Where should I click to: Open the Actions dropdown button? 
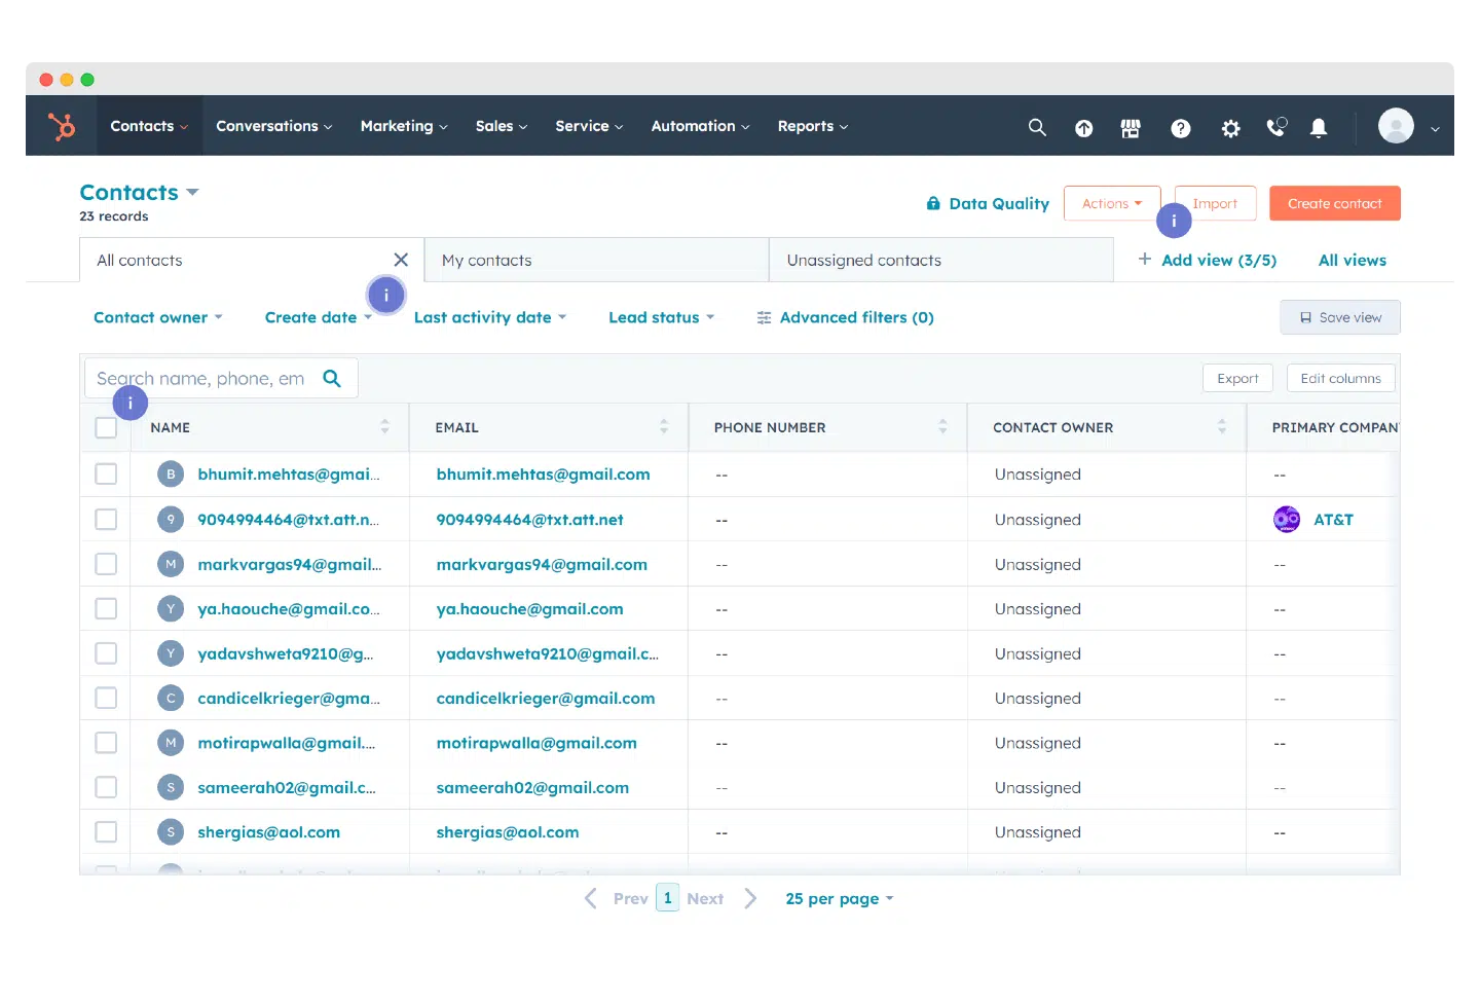click(x=1112, y=203)
